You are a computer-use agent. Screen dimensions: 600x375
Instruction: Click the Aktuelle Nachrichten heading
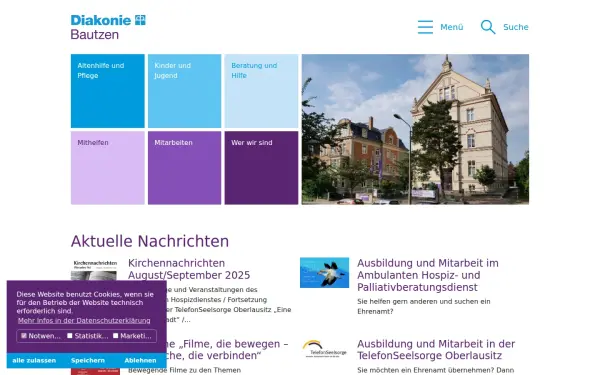click(x=150, y=241)
